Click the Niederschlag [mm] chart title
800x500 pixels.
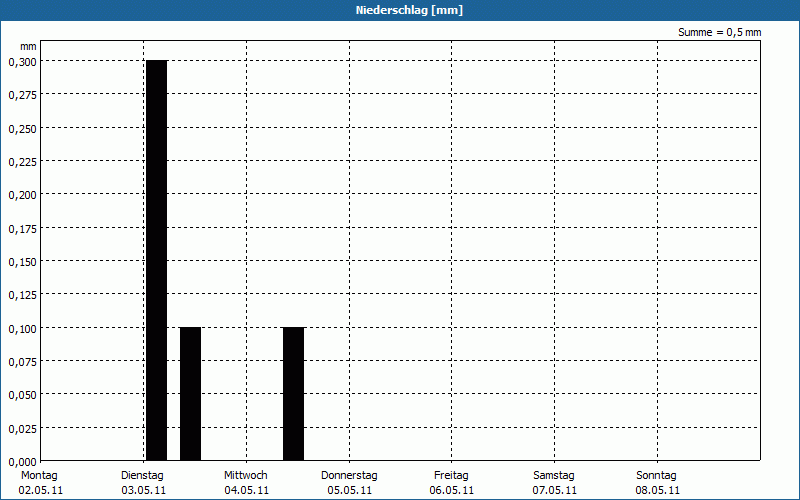(x=409, y=10)
